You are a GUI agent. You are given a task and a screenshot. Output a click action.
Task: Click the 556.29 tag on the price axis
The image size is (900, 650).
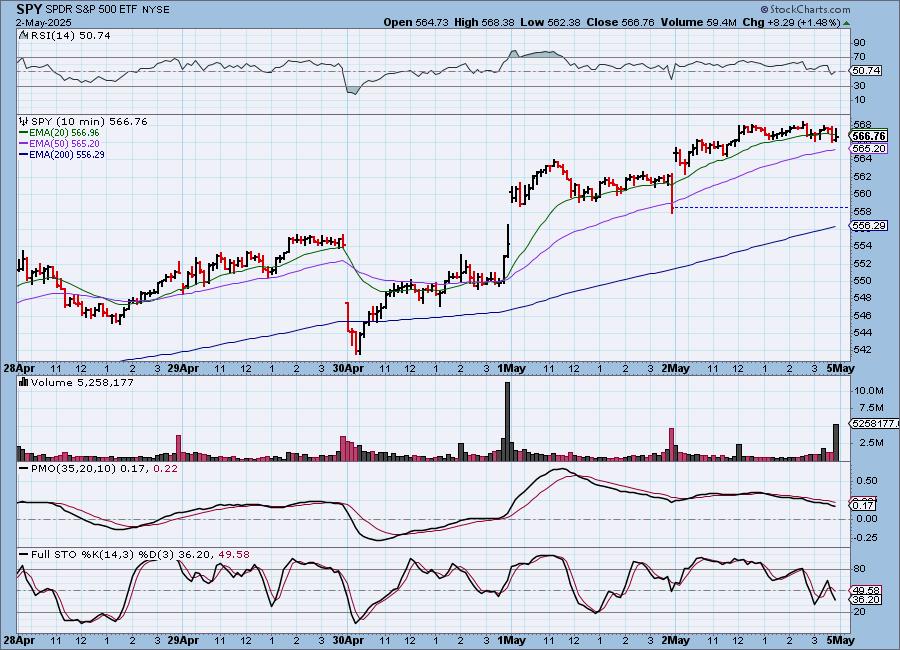pyautogui.click(x=869, y=226)
